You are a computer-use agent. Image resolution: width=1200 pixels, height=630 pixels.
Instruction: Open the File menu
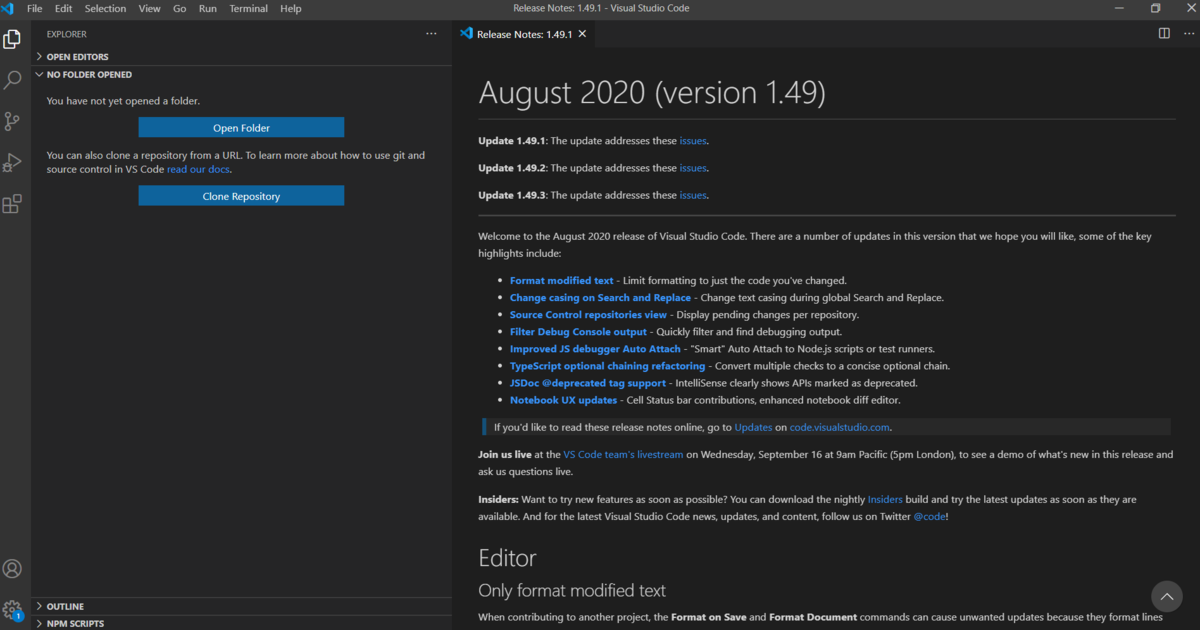[x=35, y=8]
